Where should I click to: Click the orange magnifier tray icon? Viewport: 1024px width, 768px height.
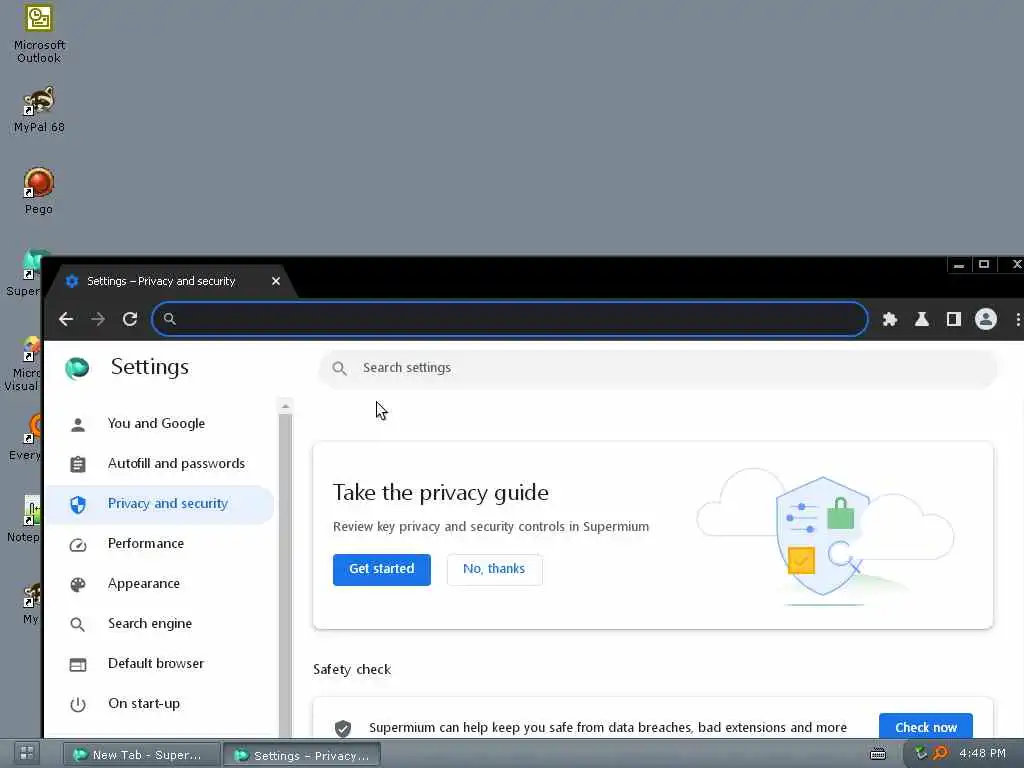tap(940, 753)
